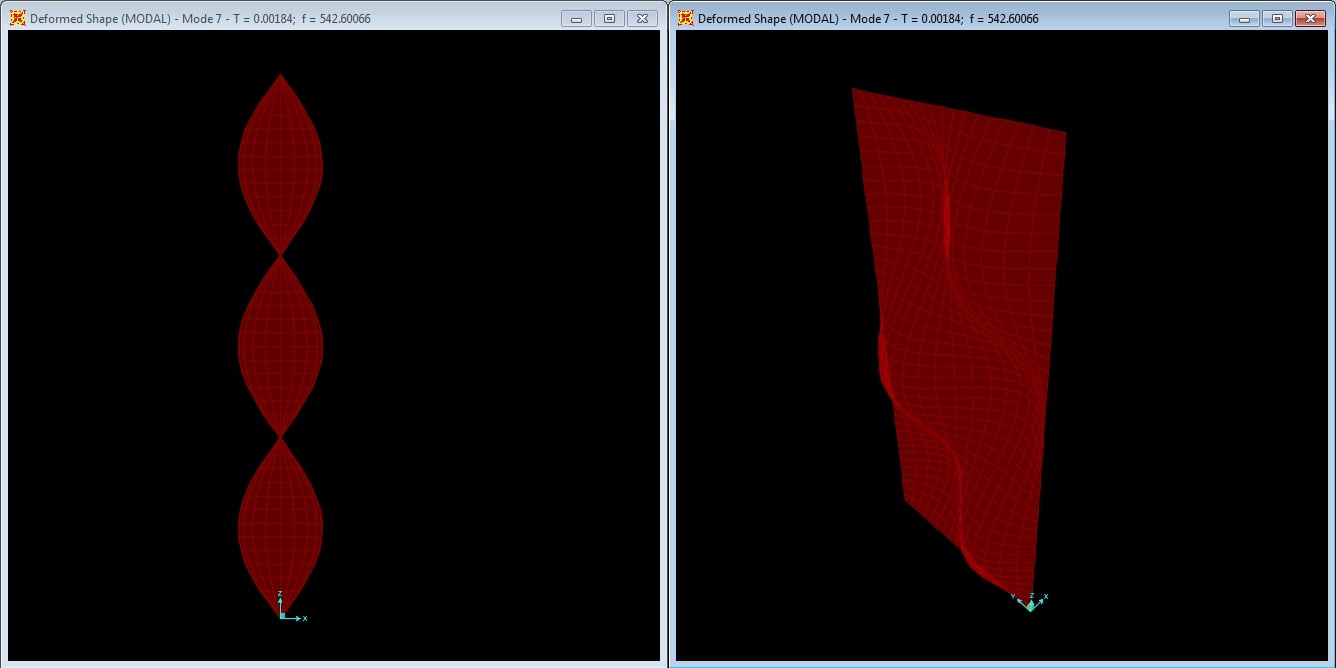
Task: Close the left Deformed Shape window
Action: pos(642,18)
